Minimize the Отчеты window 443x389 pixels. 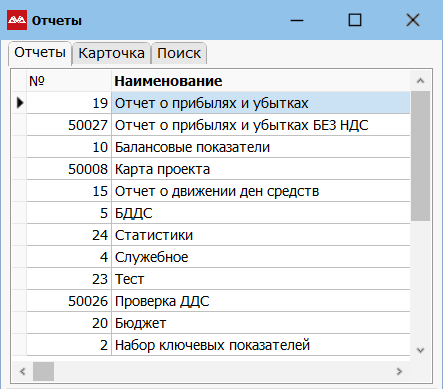pos(297,20)
